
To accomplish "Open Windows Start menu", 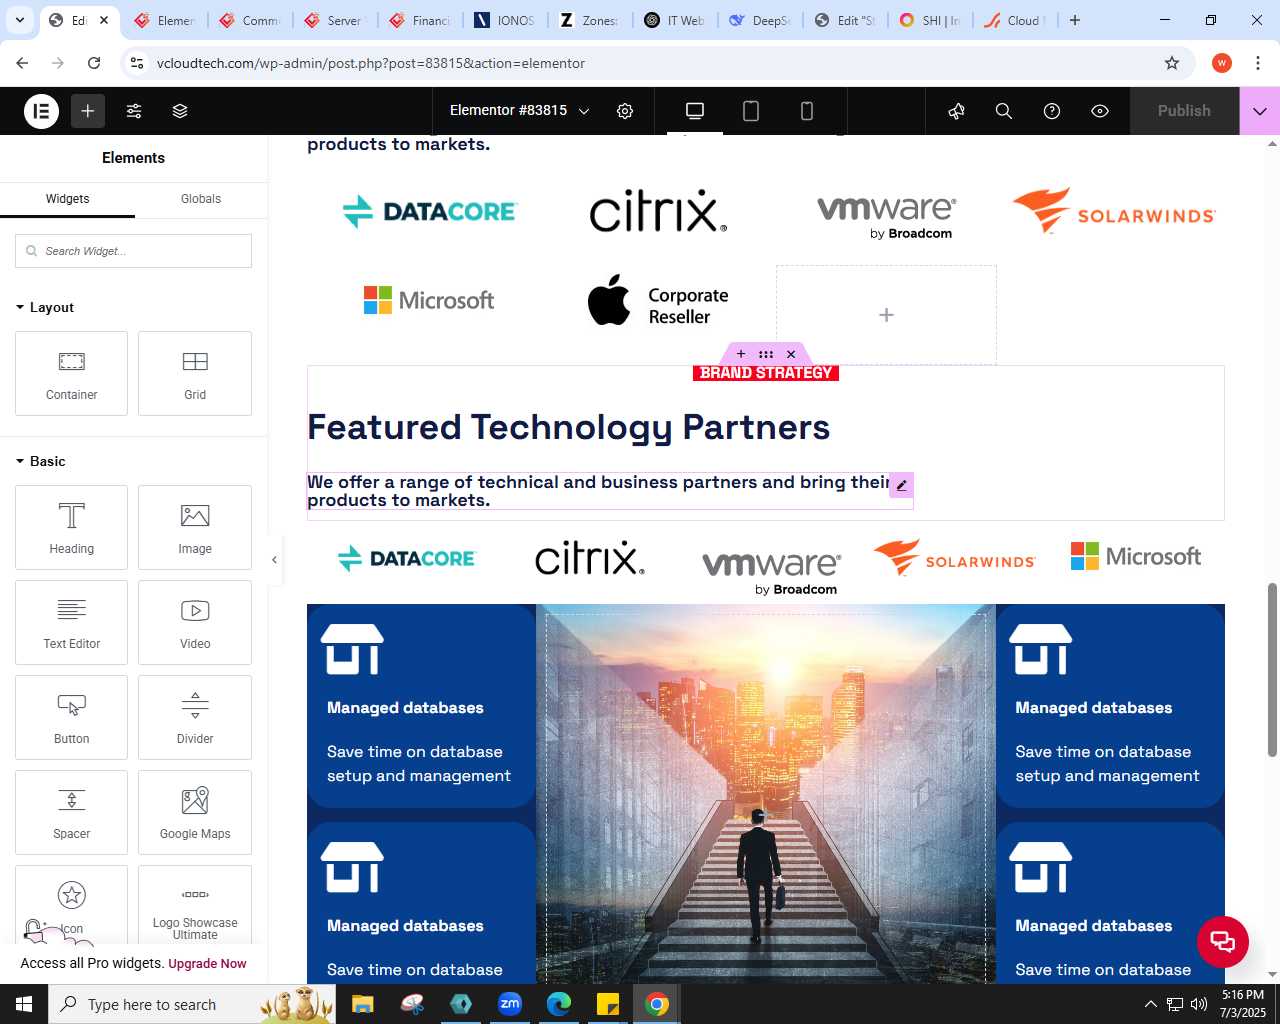I will tap(24, 1004).
